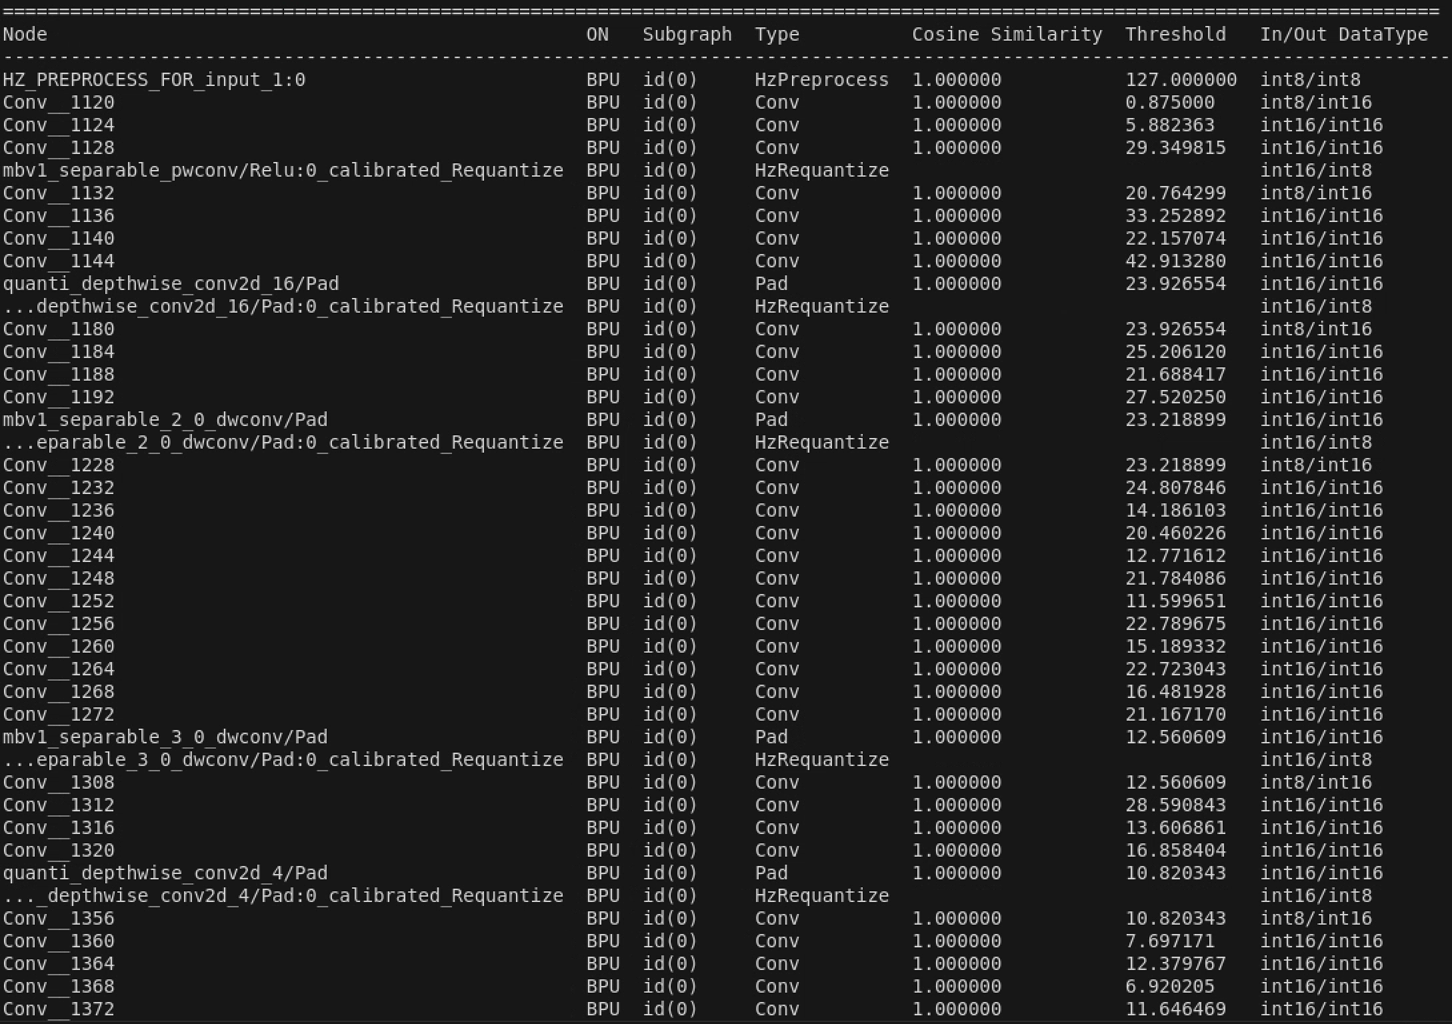The width and height of the screenshot is (1452, 1024).
Task: Click the HZ_PREPROCESS_FOR_input_1:0 node name
Action: pyautogui.click(x=154, y=80)
